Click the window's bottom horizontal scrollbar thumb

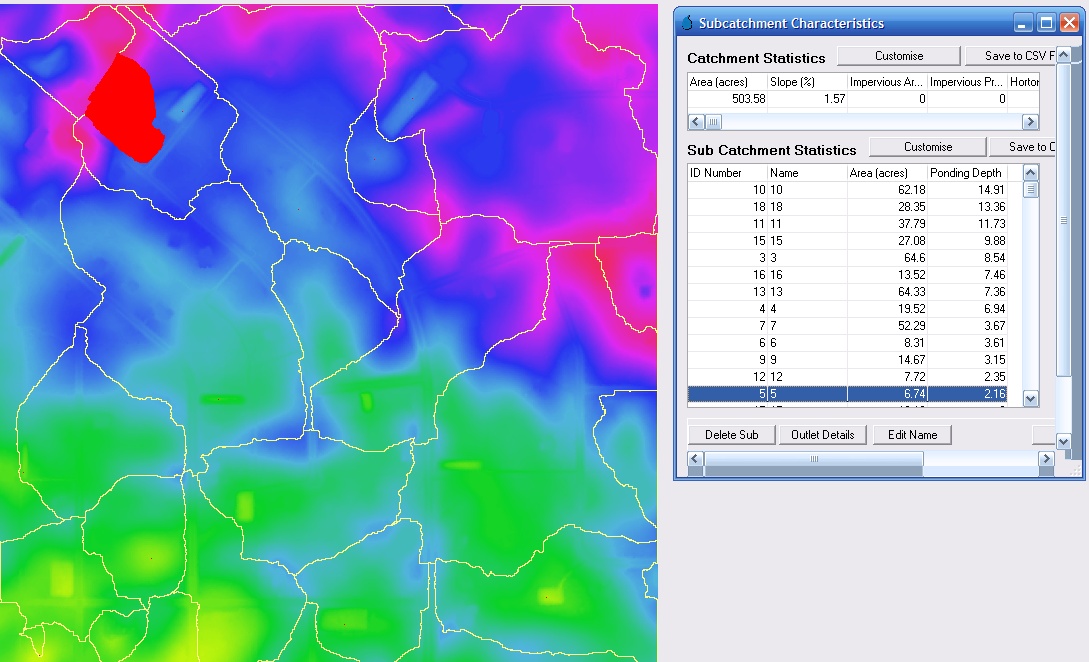click(x=813, y=459)
